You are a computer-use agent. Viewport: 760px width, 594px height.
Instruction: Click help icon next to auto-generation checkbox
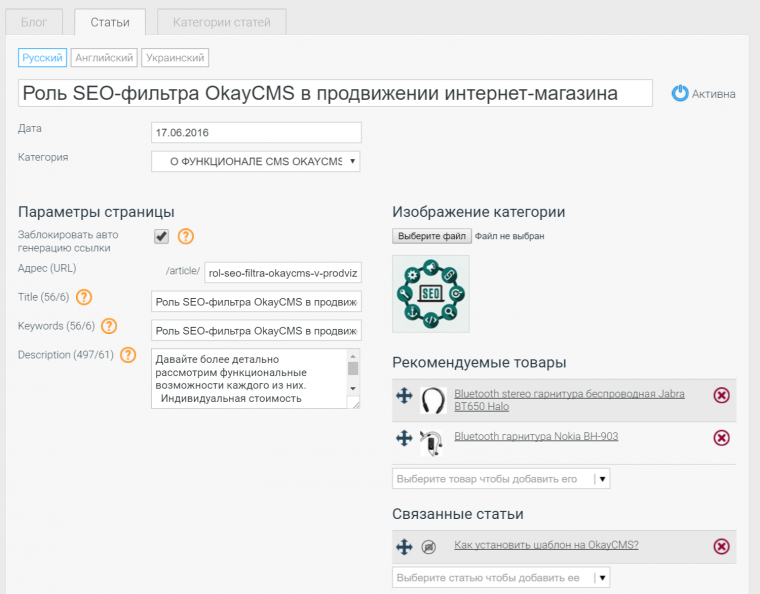point(185,237)
